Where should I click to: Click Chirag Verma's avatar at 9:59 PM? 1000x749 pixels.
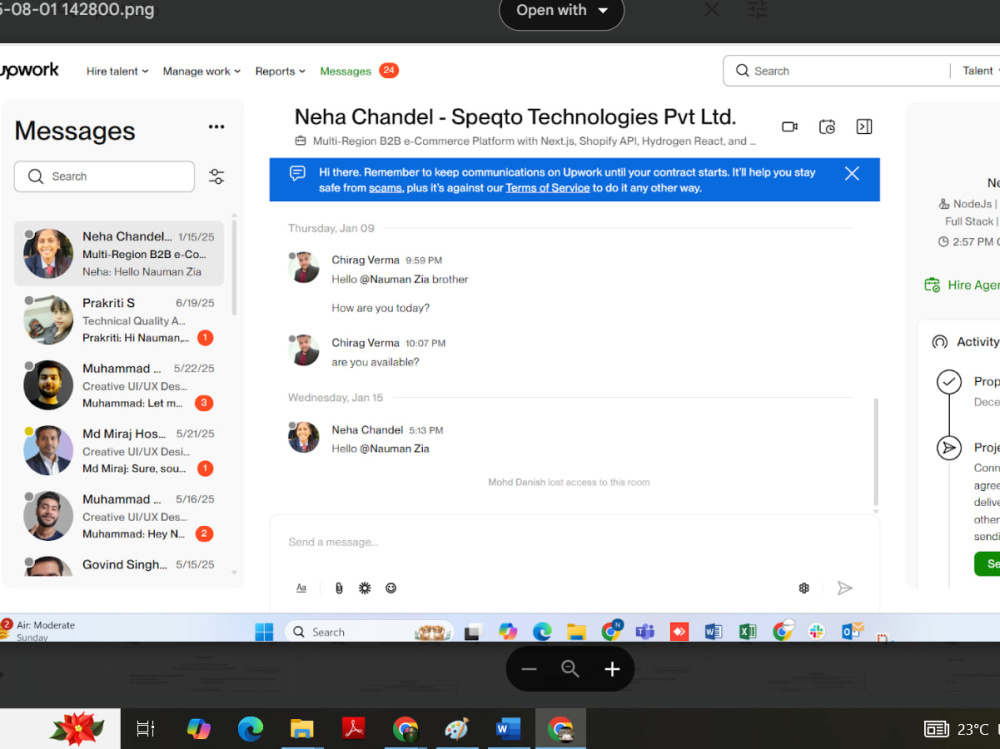[x=304, y=267]
